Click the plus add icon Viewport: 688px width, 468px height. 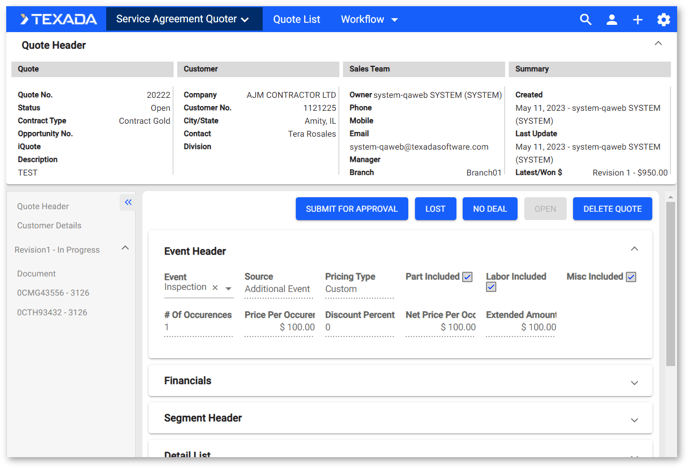[638, 19]
